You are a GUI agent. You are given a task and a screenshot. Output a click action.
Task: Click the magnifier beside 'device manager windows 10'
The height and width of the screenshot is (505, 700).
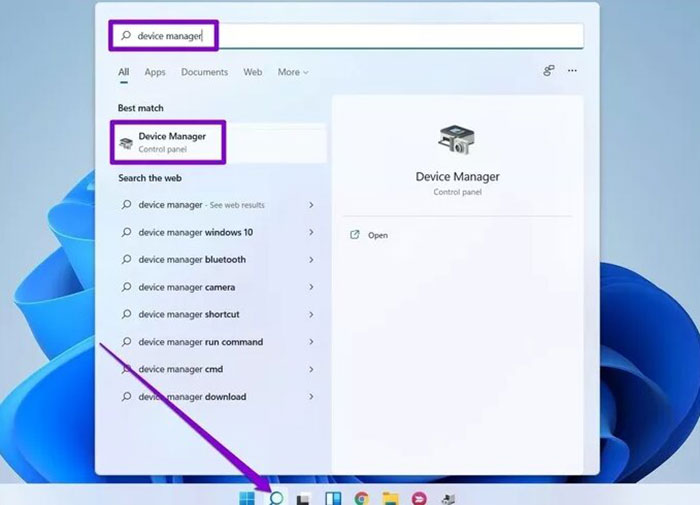coord(127,232)
